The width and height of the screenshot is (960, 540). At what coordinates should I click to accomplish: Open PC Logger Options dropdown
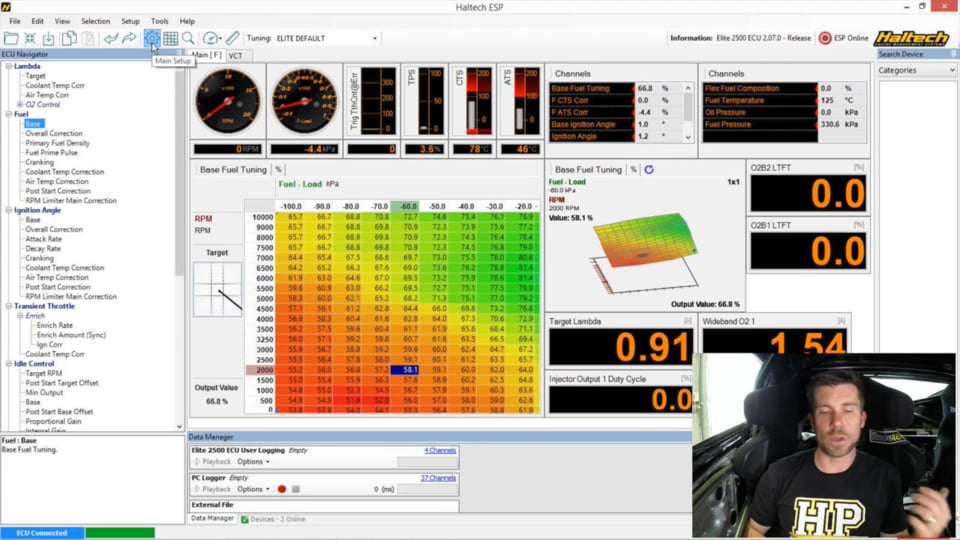[253, 489]
